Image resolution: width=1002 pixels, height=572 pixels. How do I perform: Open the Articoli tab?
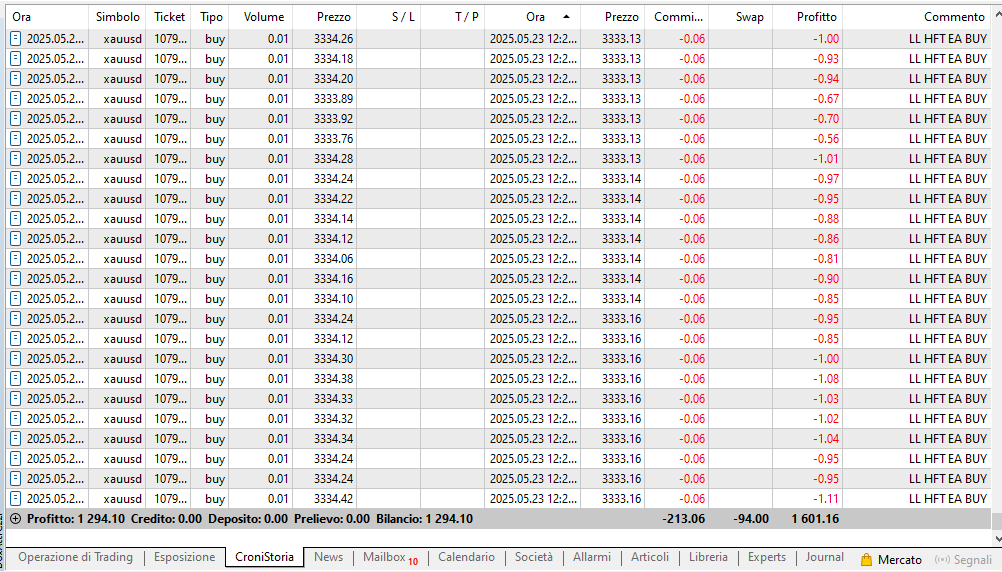tap(650, 557)
